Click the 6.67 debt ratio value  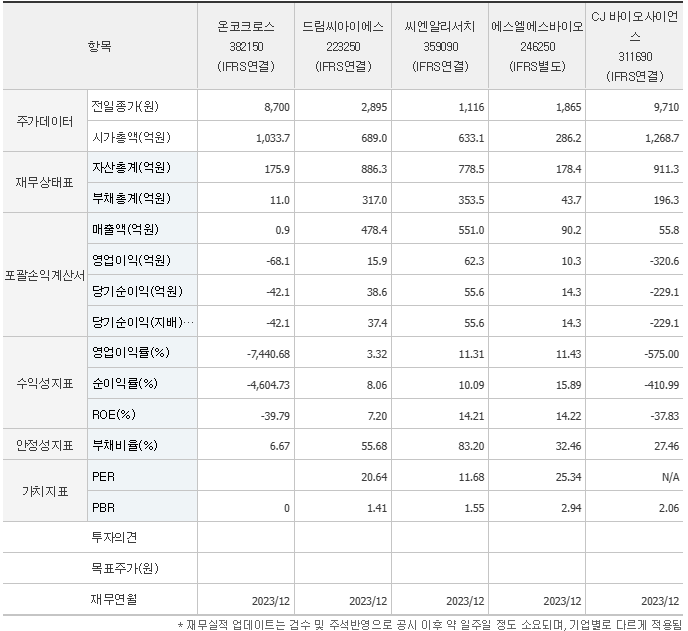point(280,446)
